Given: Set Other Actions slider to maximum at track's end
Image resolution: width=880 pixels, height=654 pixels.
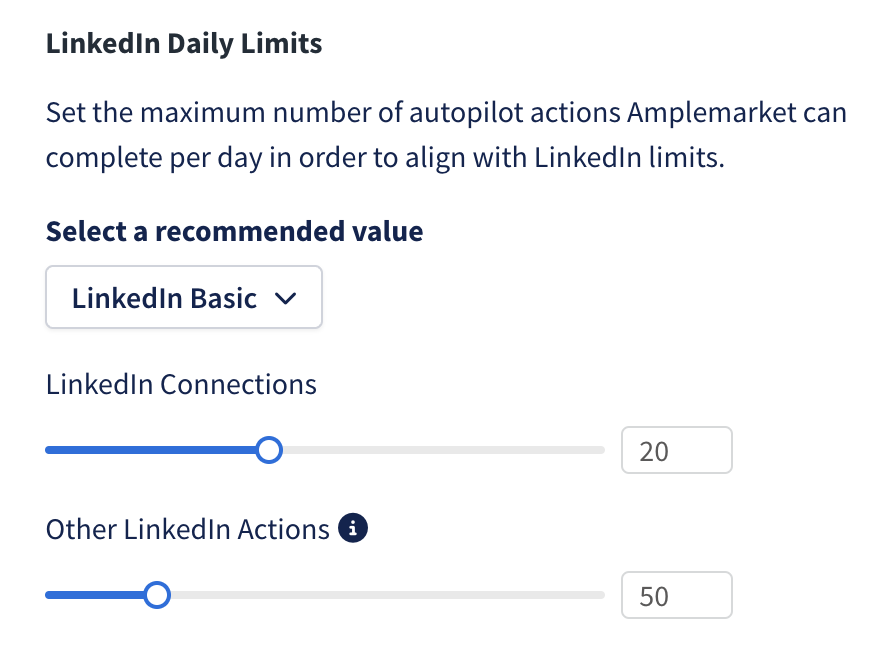Looking at the screenshot, I should coord(603,595).
